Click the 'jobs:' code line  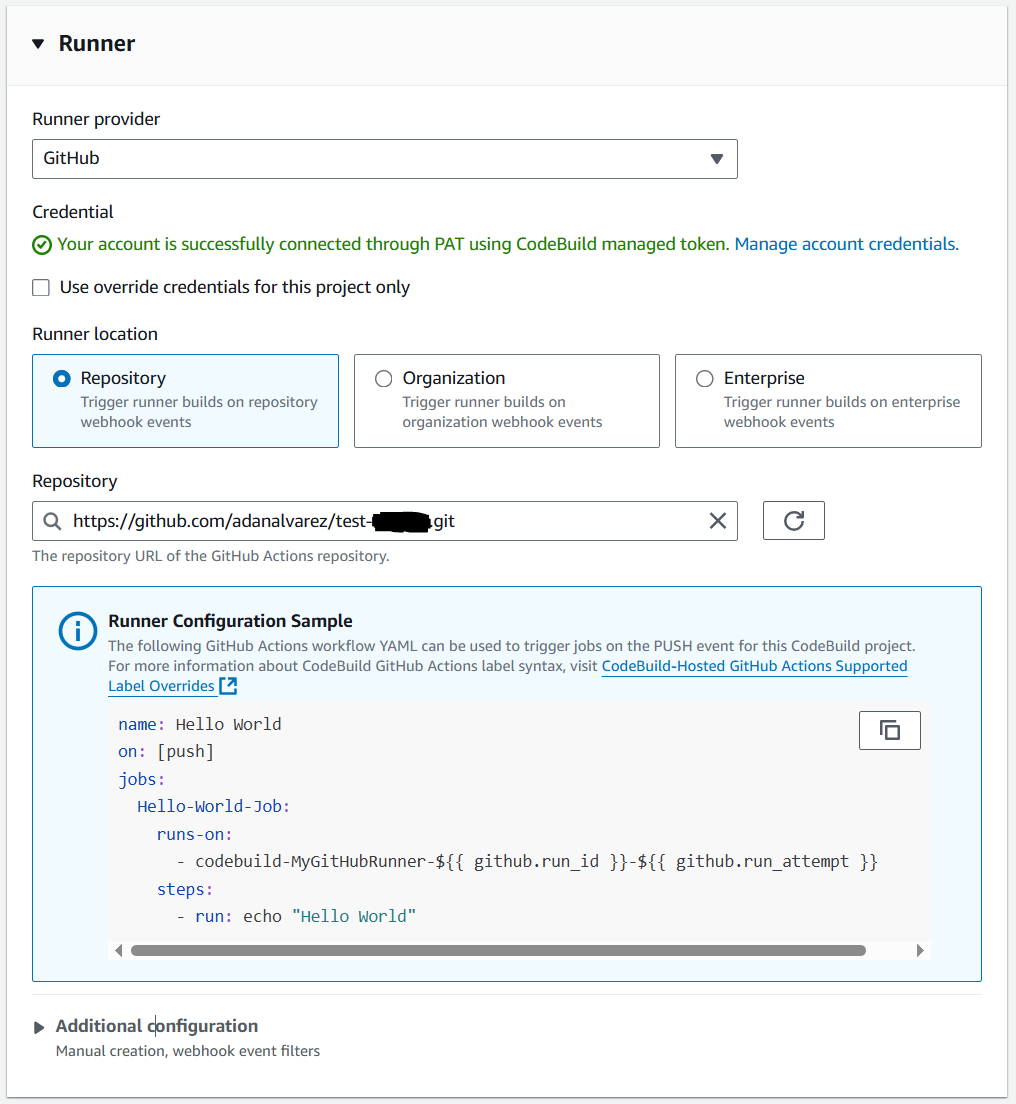click(142, 779)
